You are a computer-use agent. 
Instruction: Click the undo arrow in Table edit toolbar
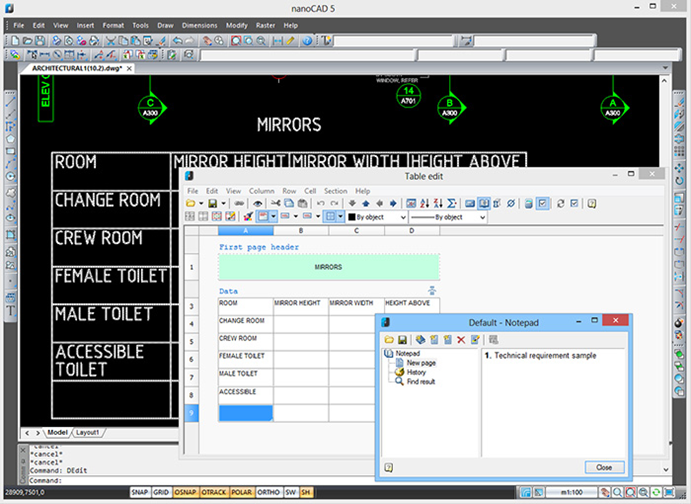pyautogui.click(x=320, y=203)
